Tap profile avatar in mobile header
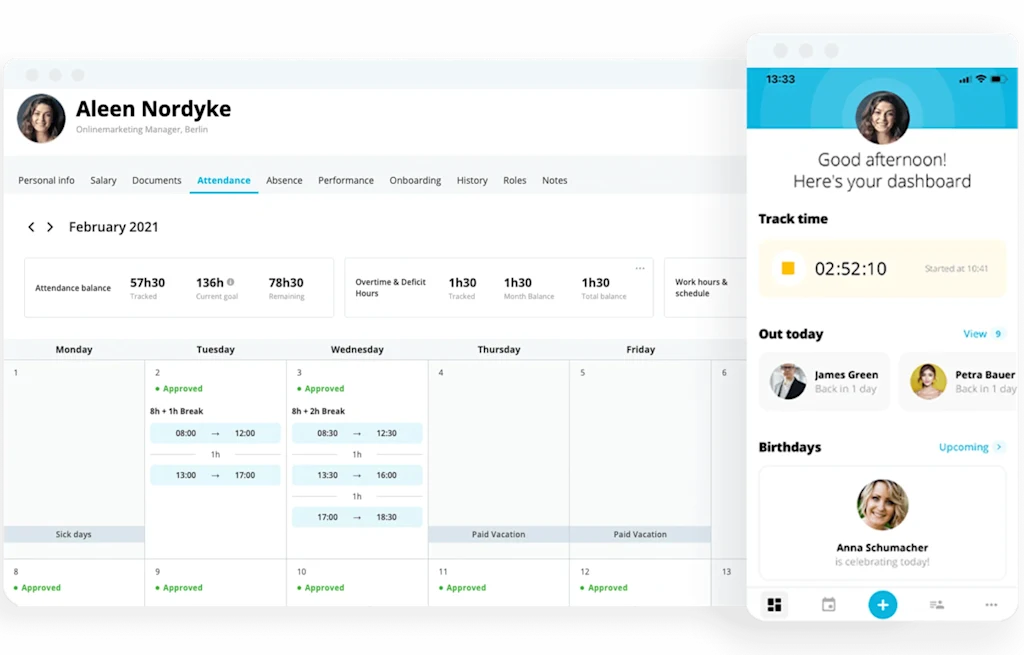Viewport: 1024px width, 655px height. tap(882, 118)
